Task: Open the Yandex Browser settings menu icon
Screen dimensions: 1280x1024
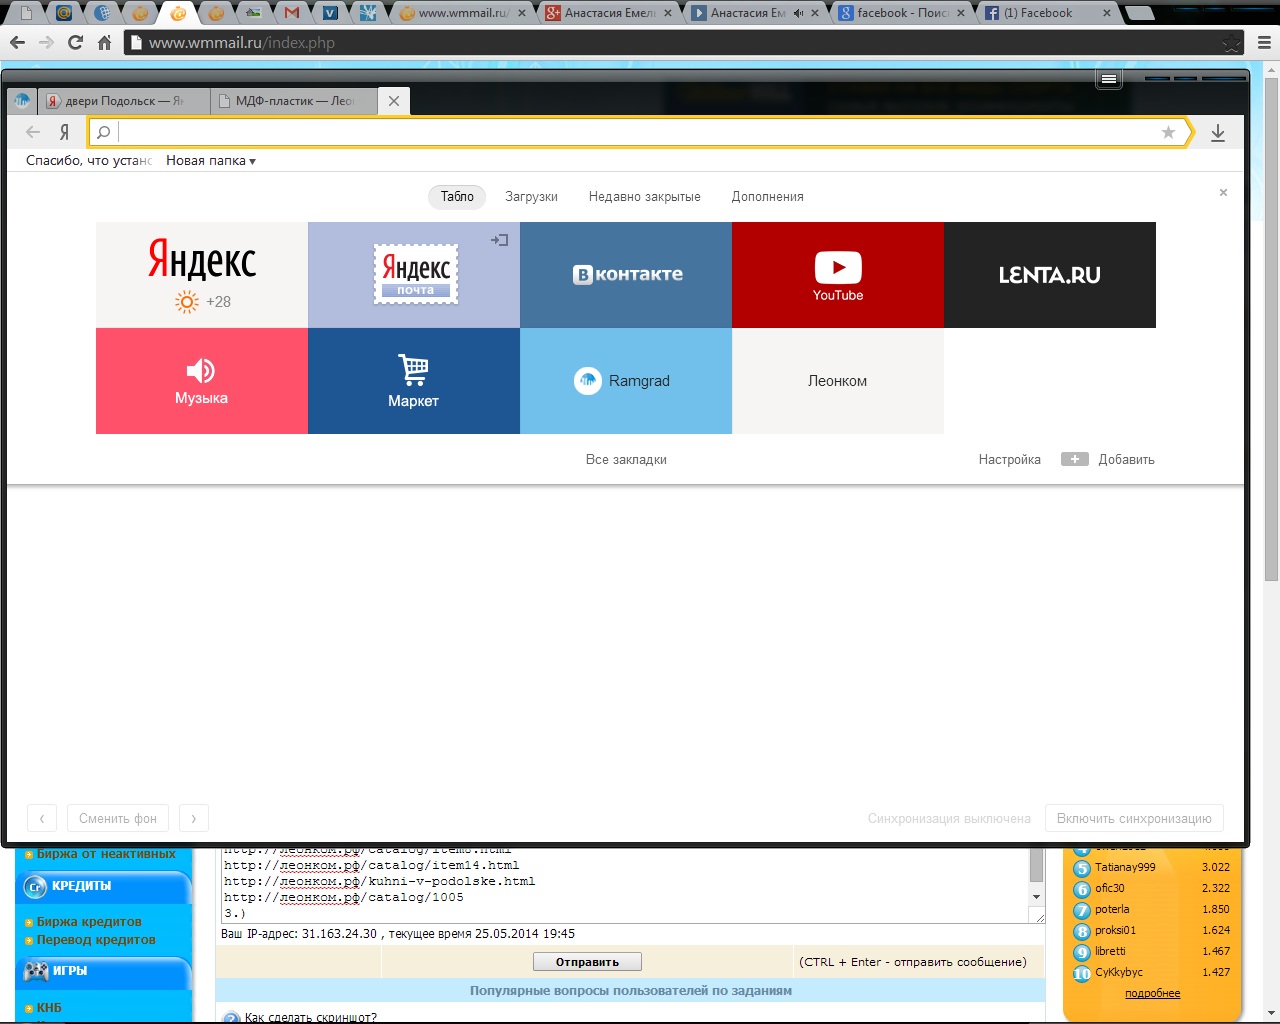Action: (x=1108, y=79)
